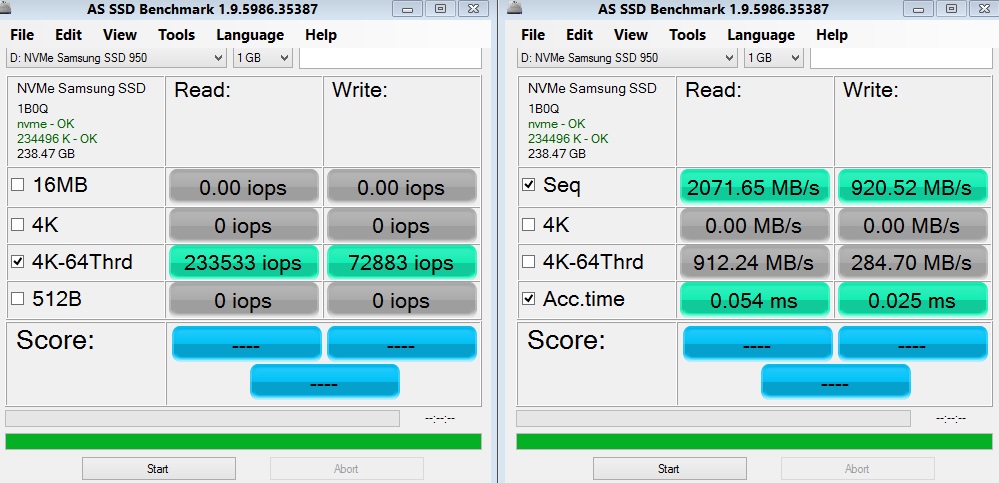Click the 16MB row 0.00 iops write value
The image size is (999, 483).
401,187
